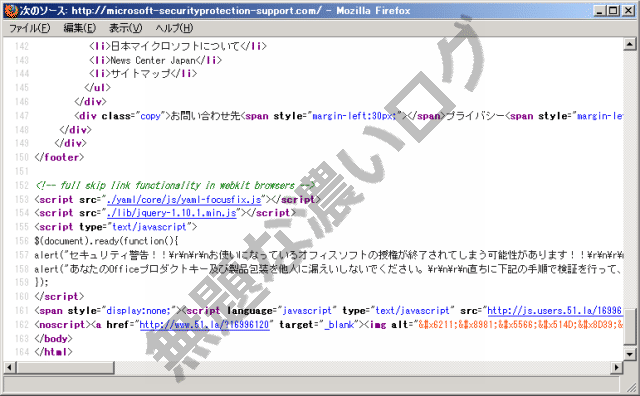The height and width of the screenshot is (396, 640).
Task: Click the News Center Japan list item text
Action: click(x=153, y=60)
